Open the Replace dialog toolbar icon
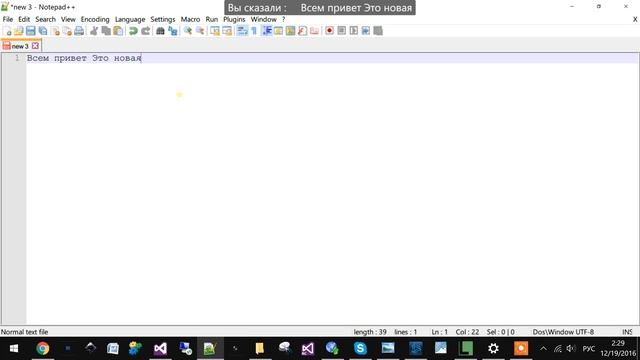The image size is (640, 360). coord(173,31)
